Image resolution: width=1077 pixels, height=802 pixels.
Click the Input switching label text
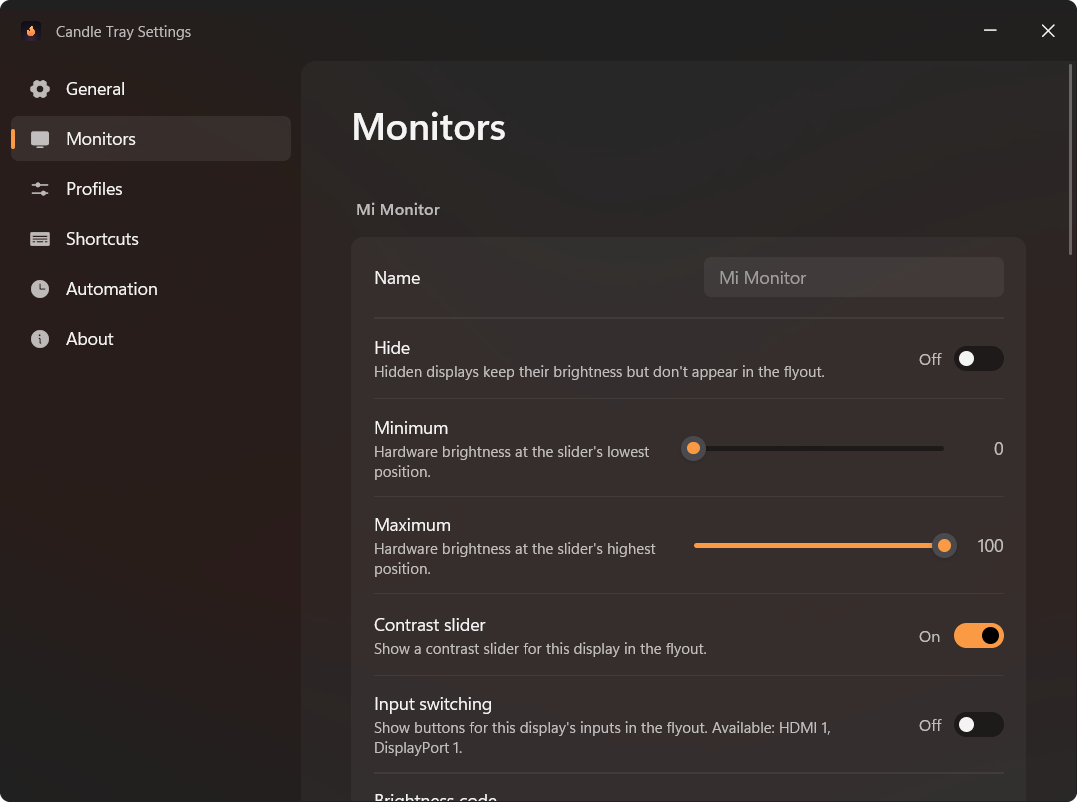coord(433,704)
